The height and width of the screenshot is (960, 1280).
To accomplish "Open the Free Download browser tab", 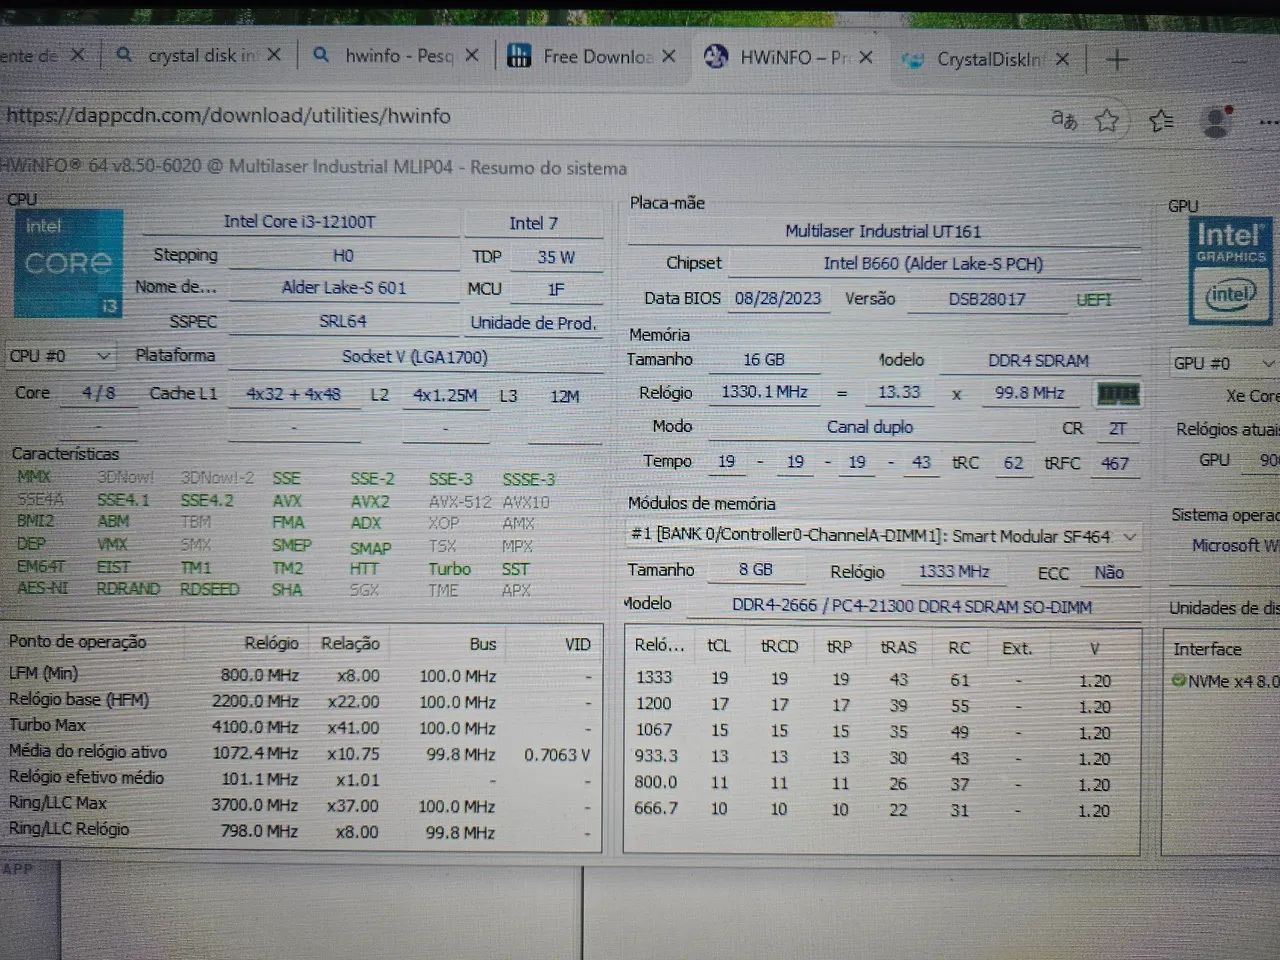I will pyautogui.click(x=592, y=56).
